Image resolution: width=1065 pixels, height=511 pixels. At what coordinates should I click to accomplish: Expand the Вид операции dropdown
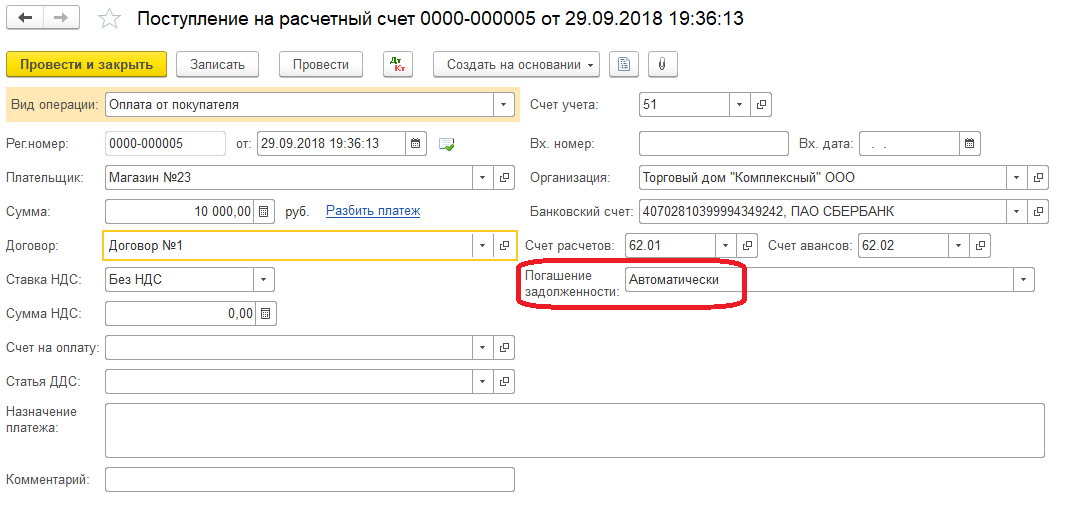point(503,104)
